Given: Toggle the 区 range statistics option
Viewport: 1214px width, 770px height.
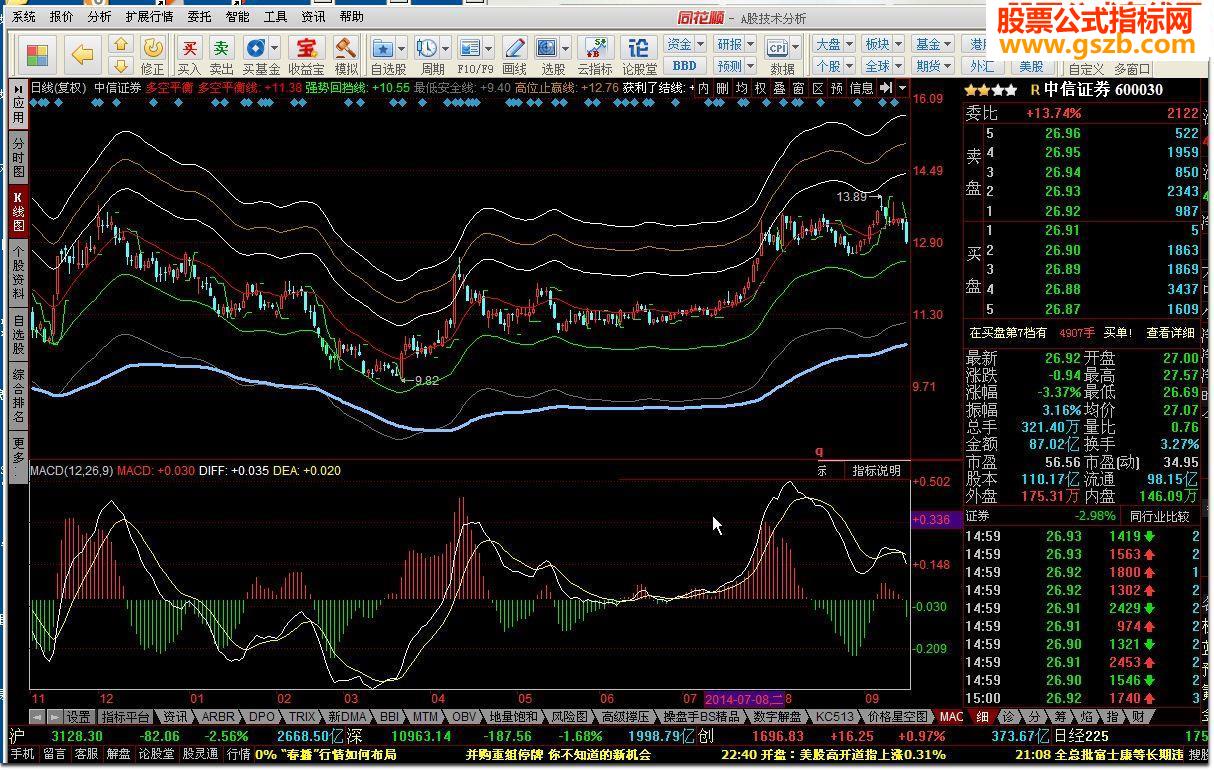Looking at the screenshot, I should (817, 88).
